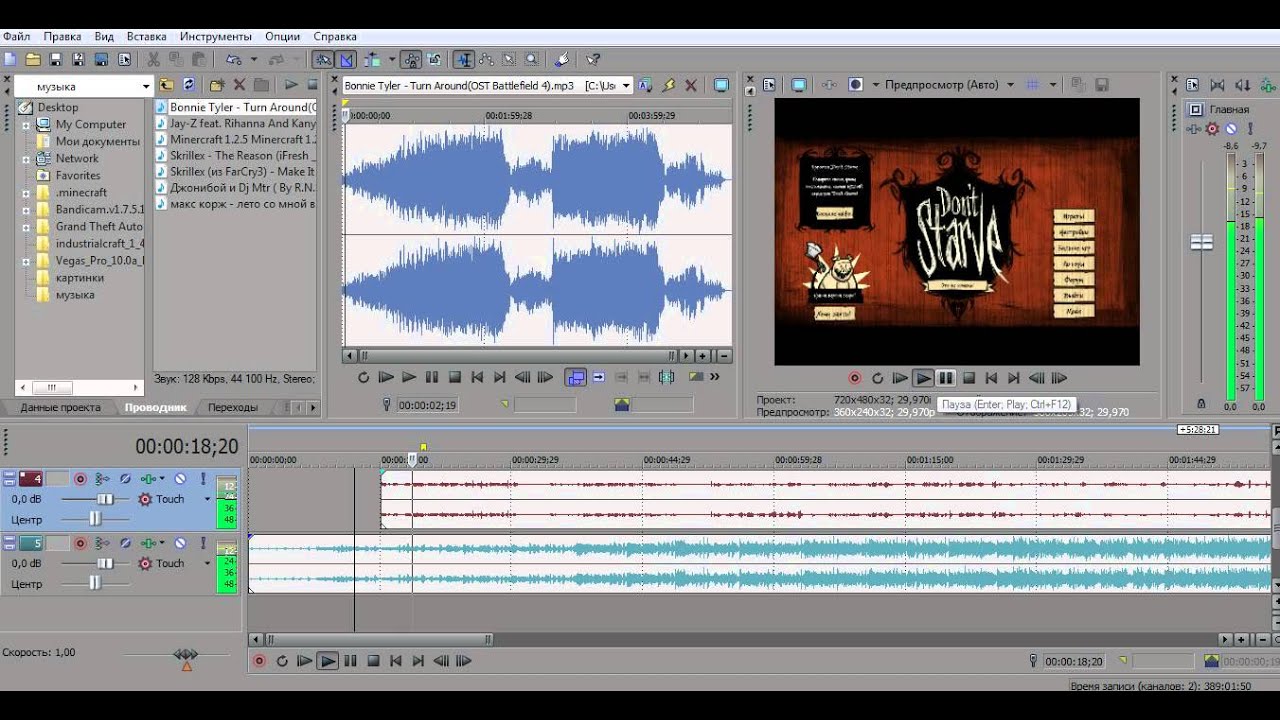Click track 5 pan Центр slider

(96, 583)
